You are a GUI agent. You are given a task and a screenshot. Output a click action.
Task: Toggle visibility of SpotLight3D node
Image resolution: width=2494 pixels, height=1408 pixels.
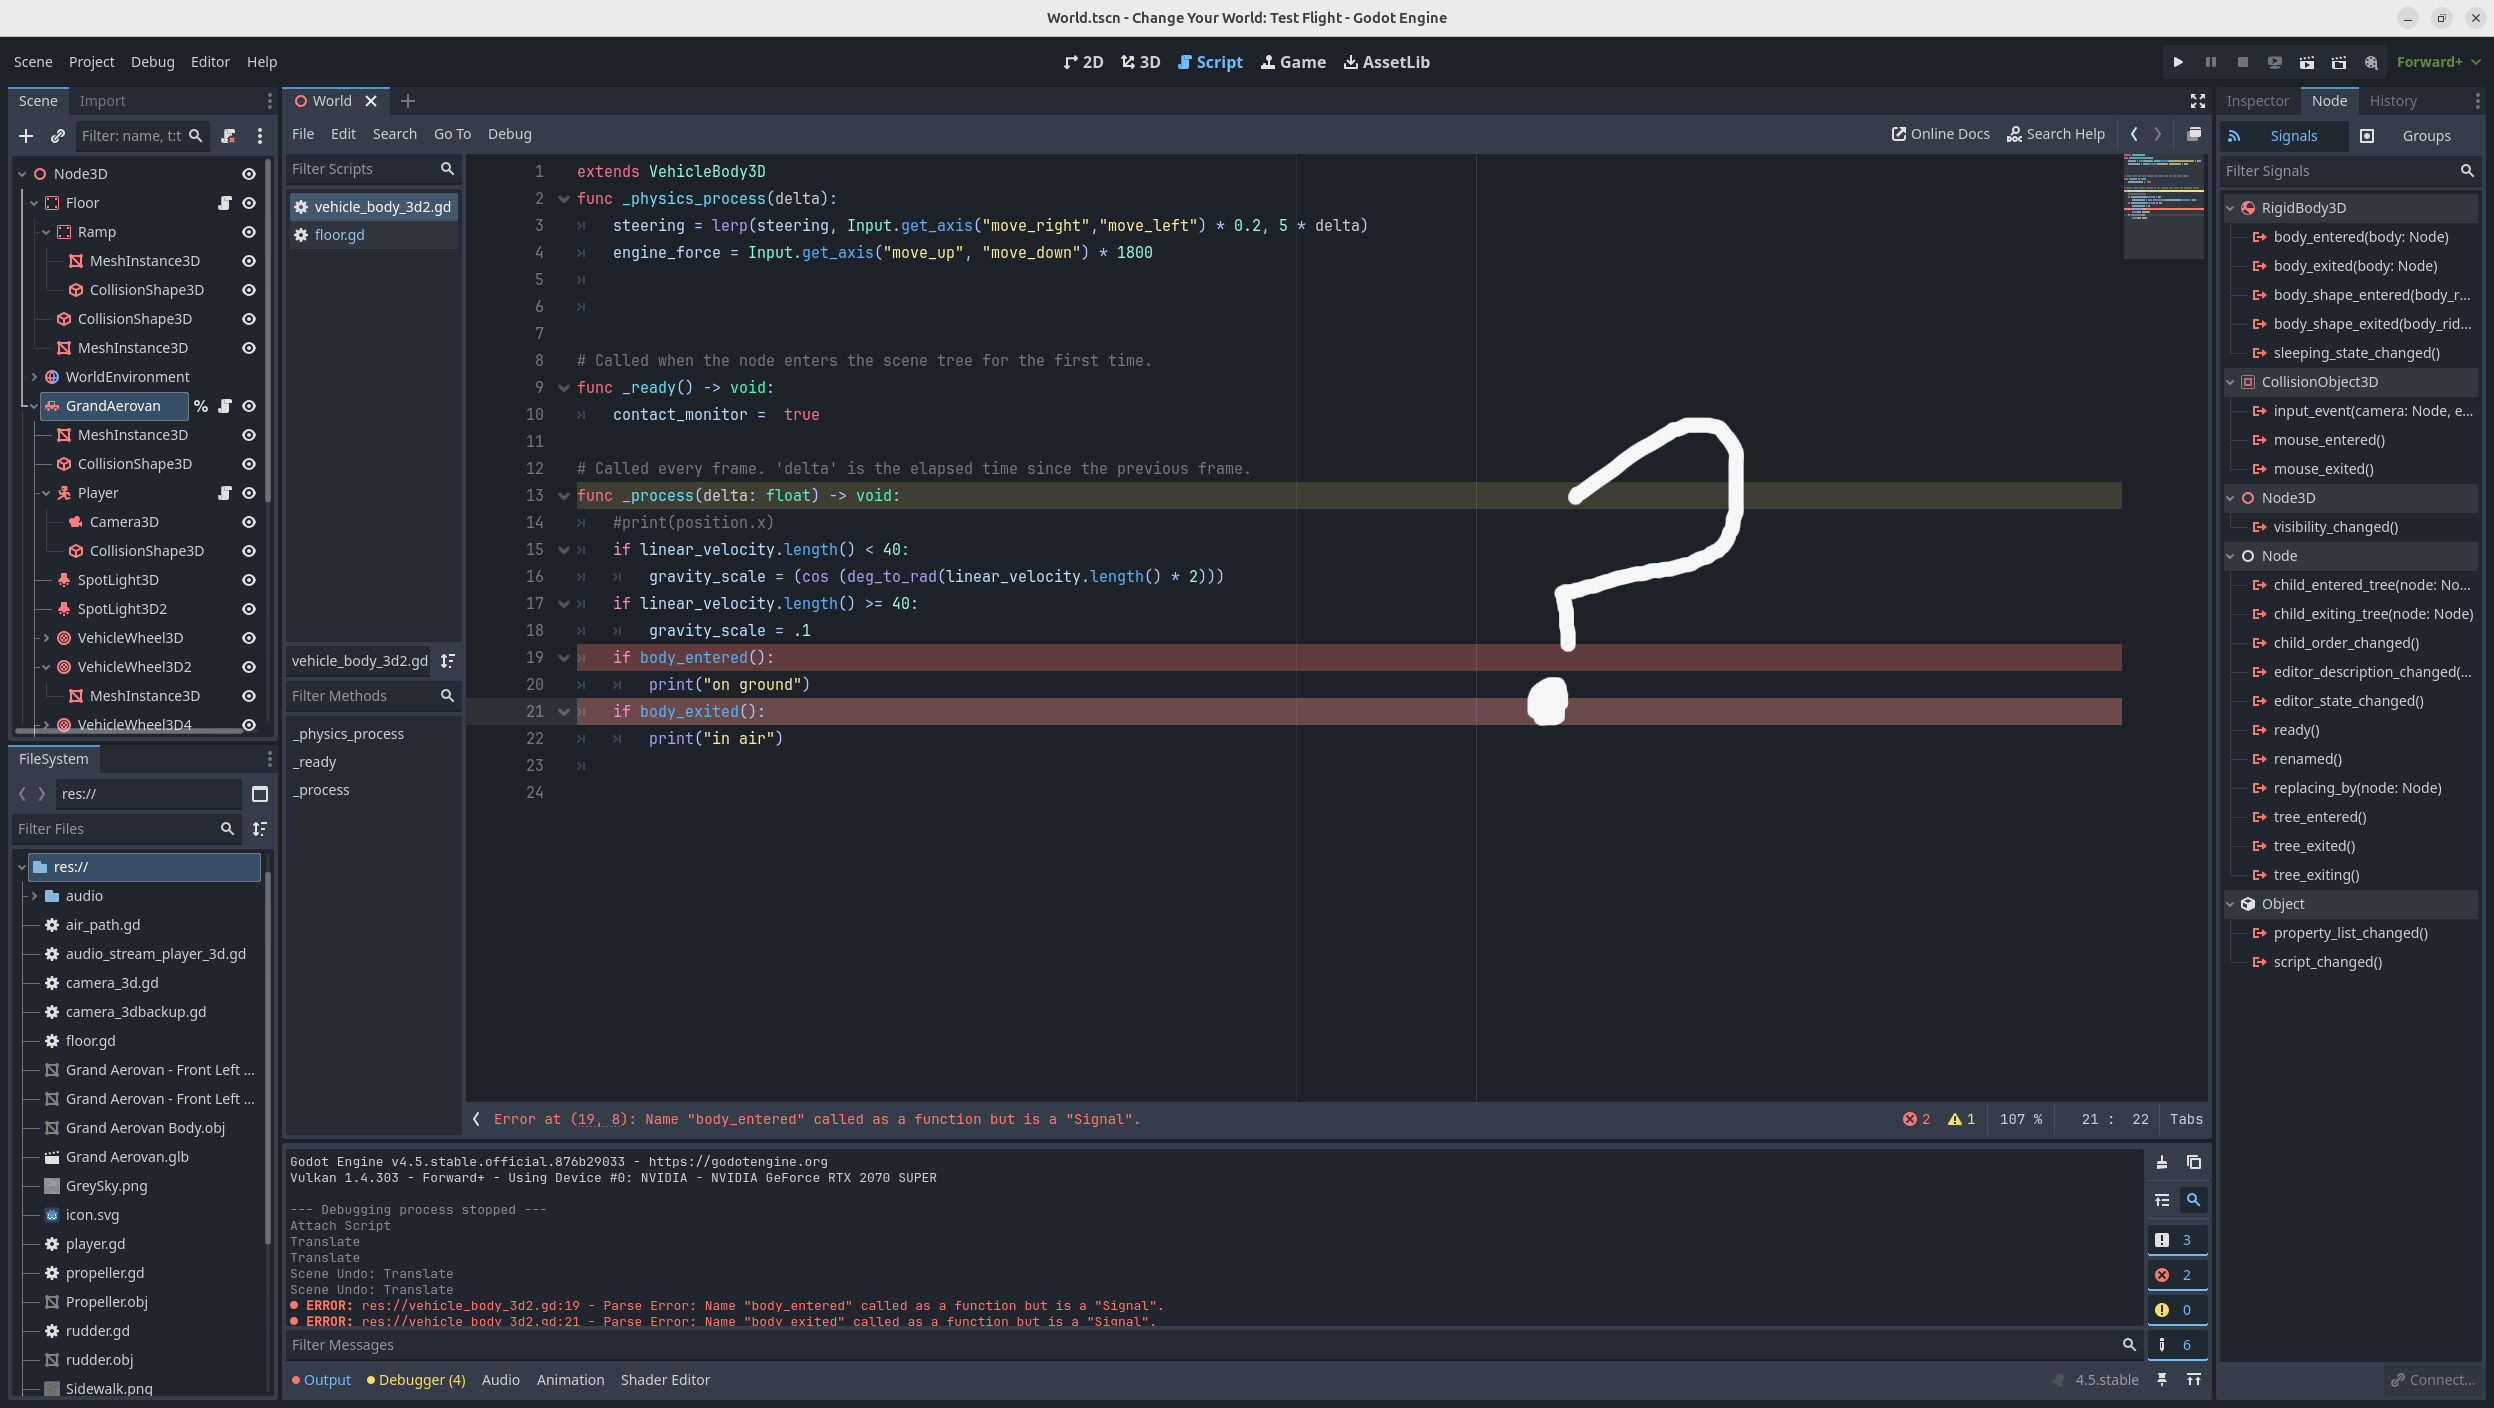[249, 580]
